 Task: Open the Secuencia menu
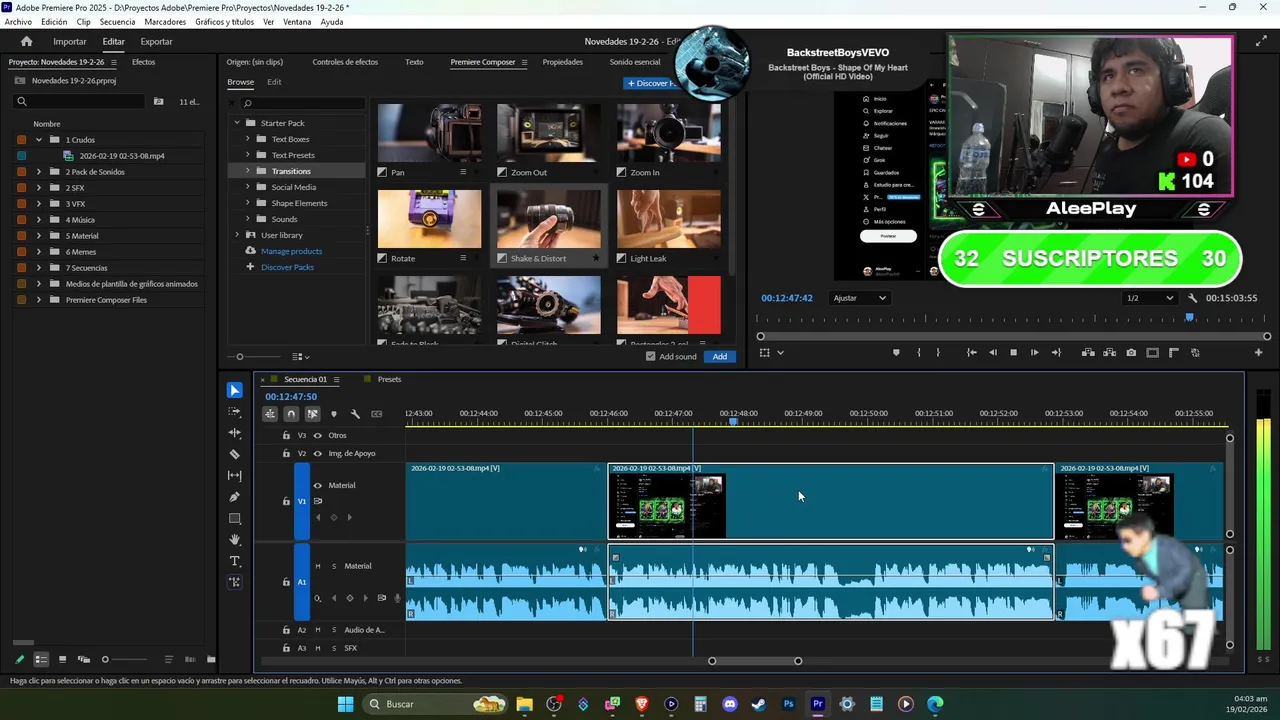pyautogui.click(x=118, y=22)
